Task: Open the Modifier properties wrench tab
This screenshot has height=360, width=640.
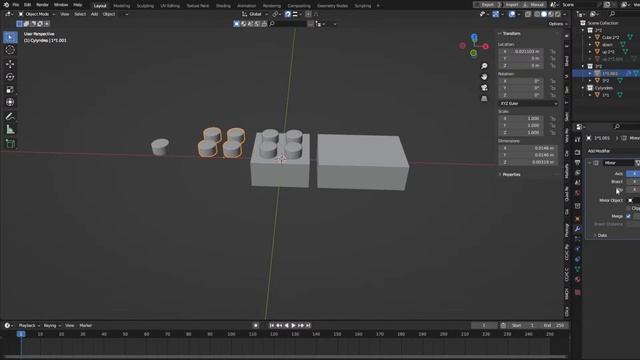Action: pos(578,229)
